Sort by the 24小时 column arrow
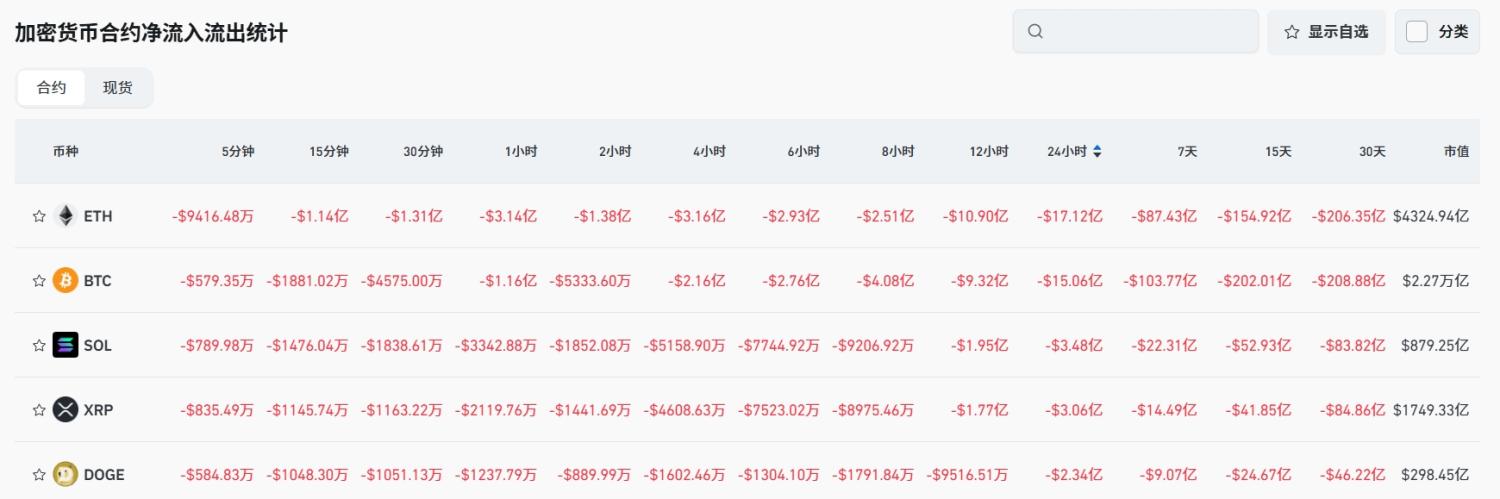The image size is (1500, 499). pos(1097,152)
